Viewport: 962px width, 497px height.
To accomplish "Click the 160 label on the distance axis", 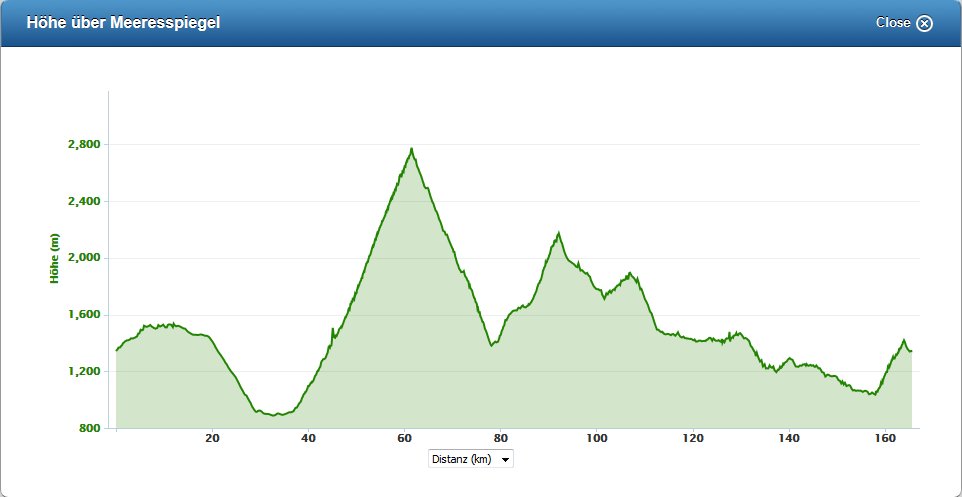I will click(x=884, y=438).
